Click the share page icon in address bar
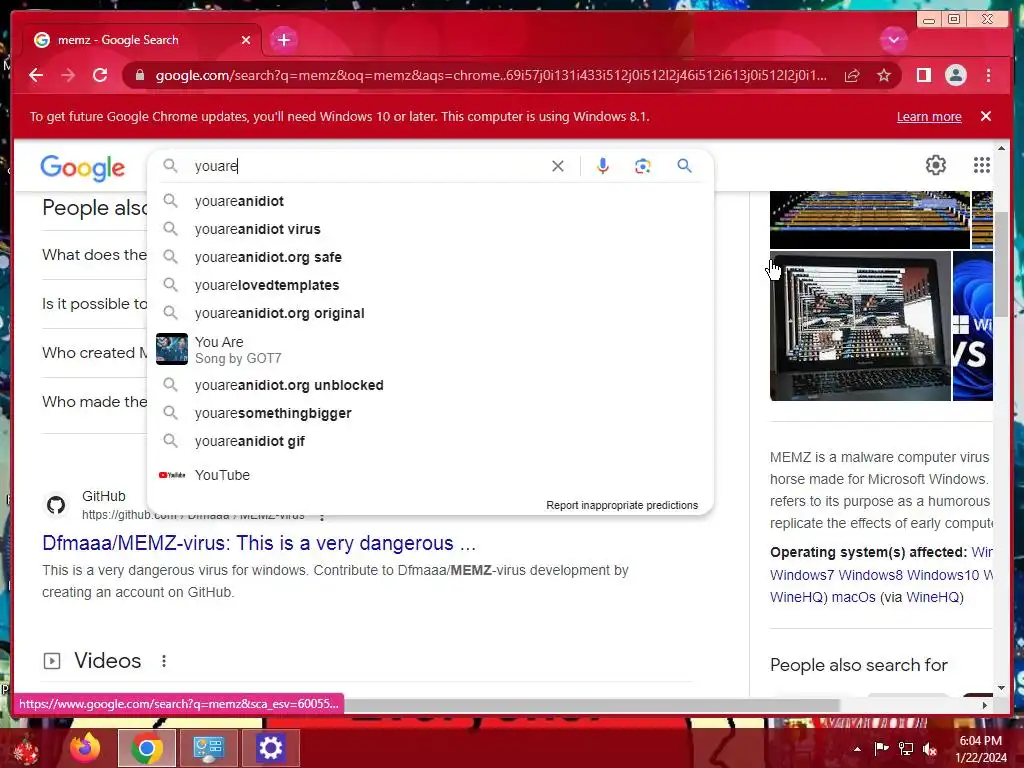The width and height of the screenshot is (1024, 768). (x=852, y=76)
